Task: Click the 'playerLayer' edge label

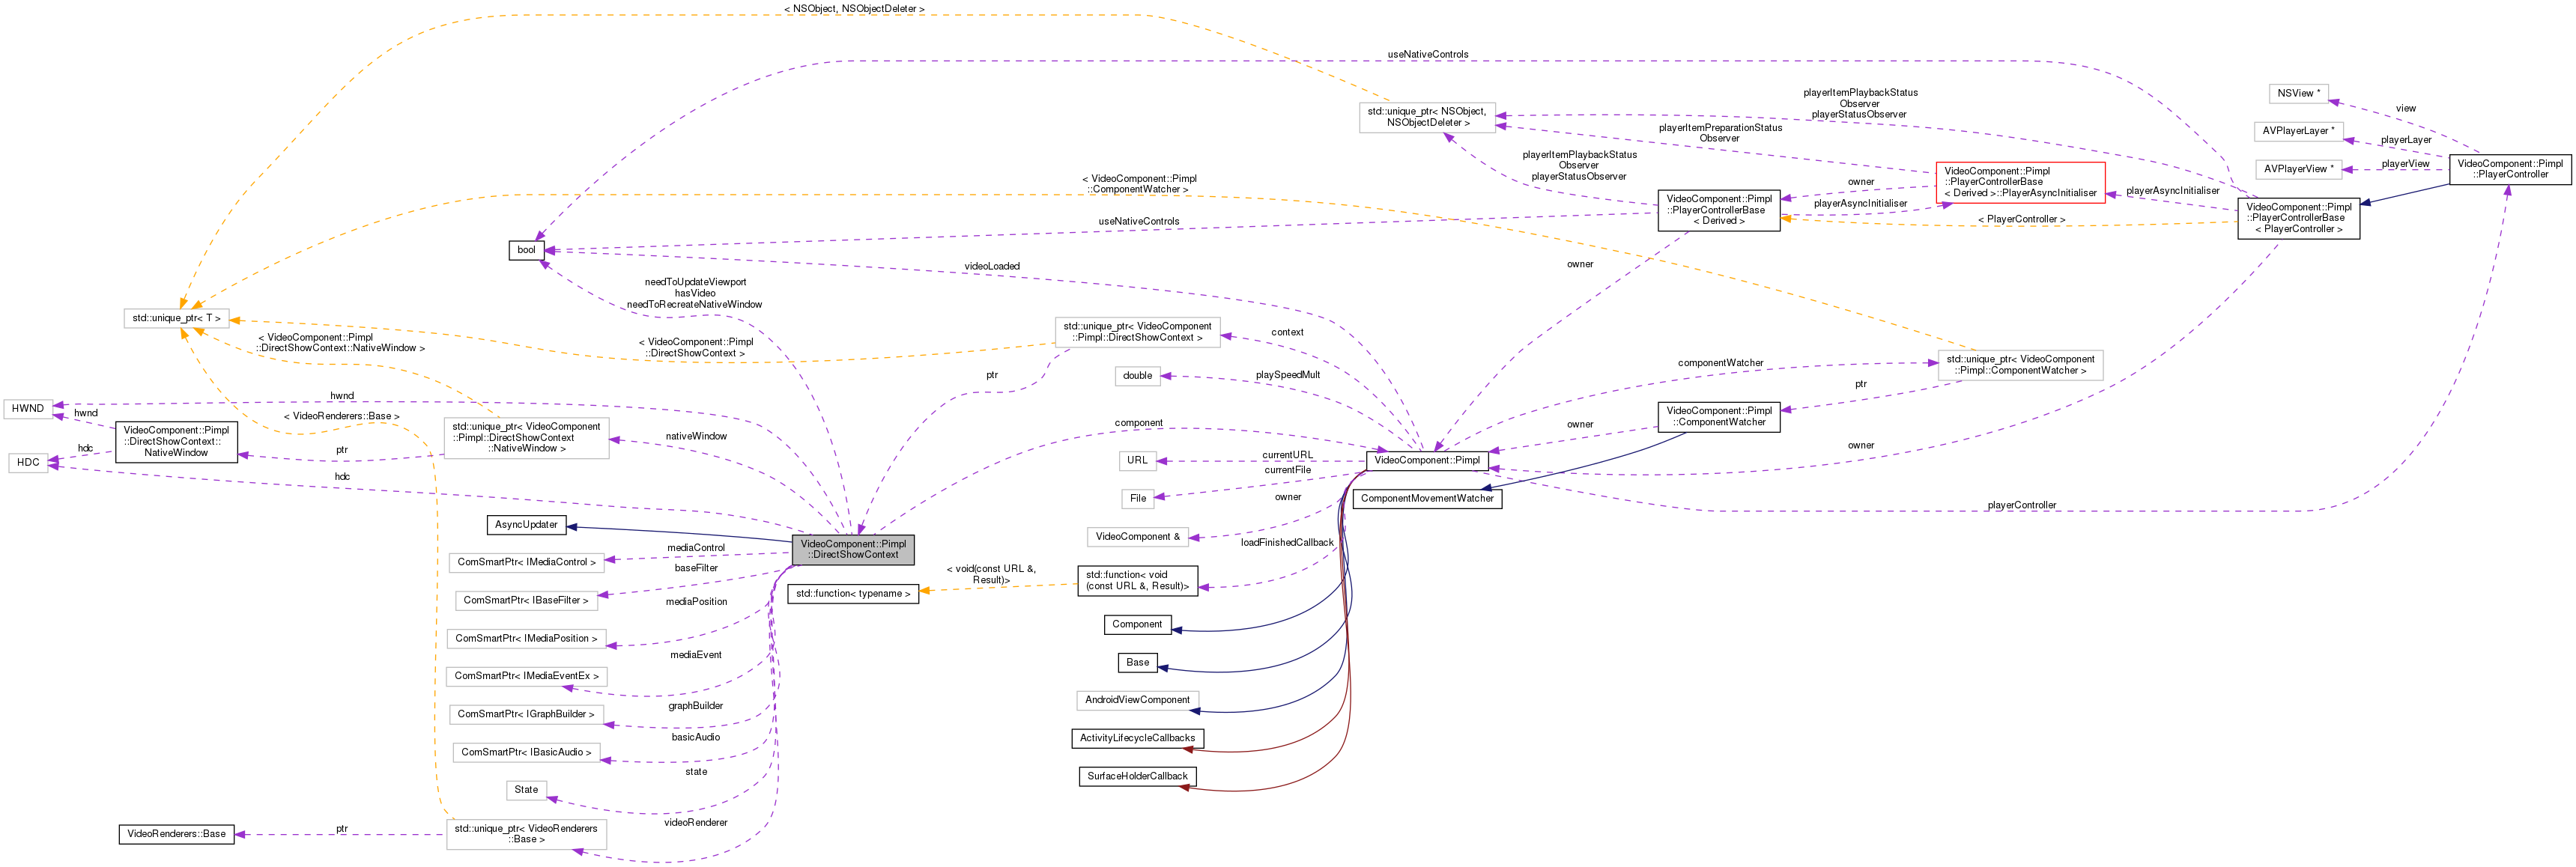Action: [2406, 140]
